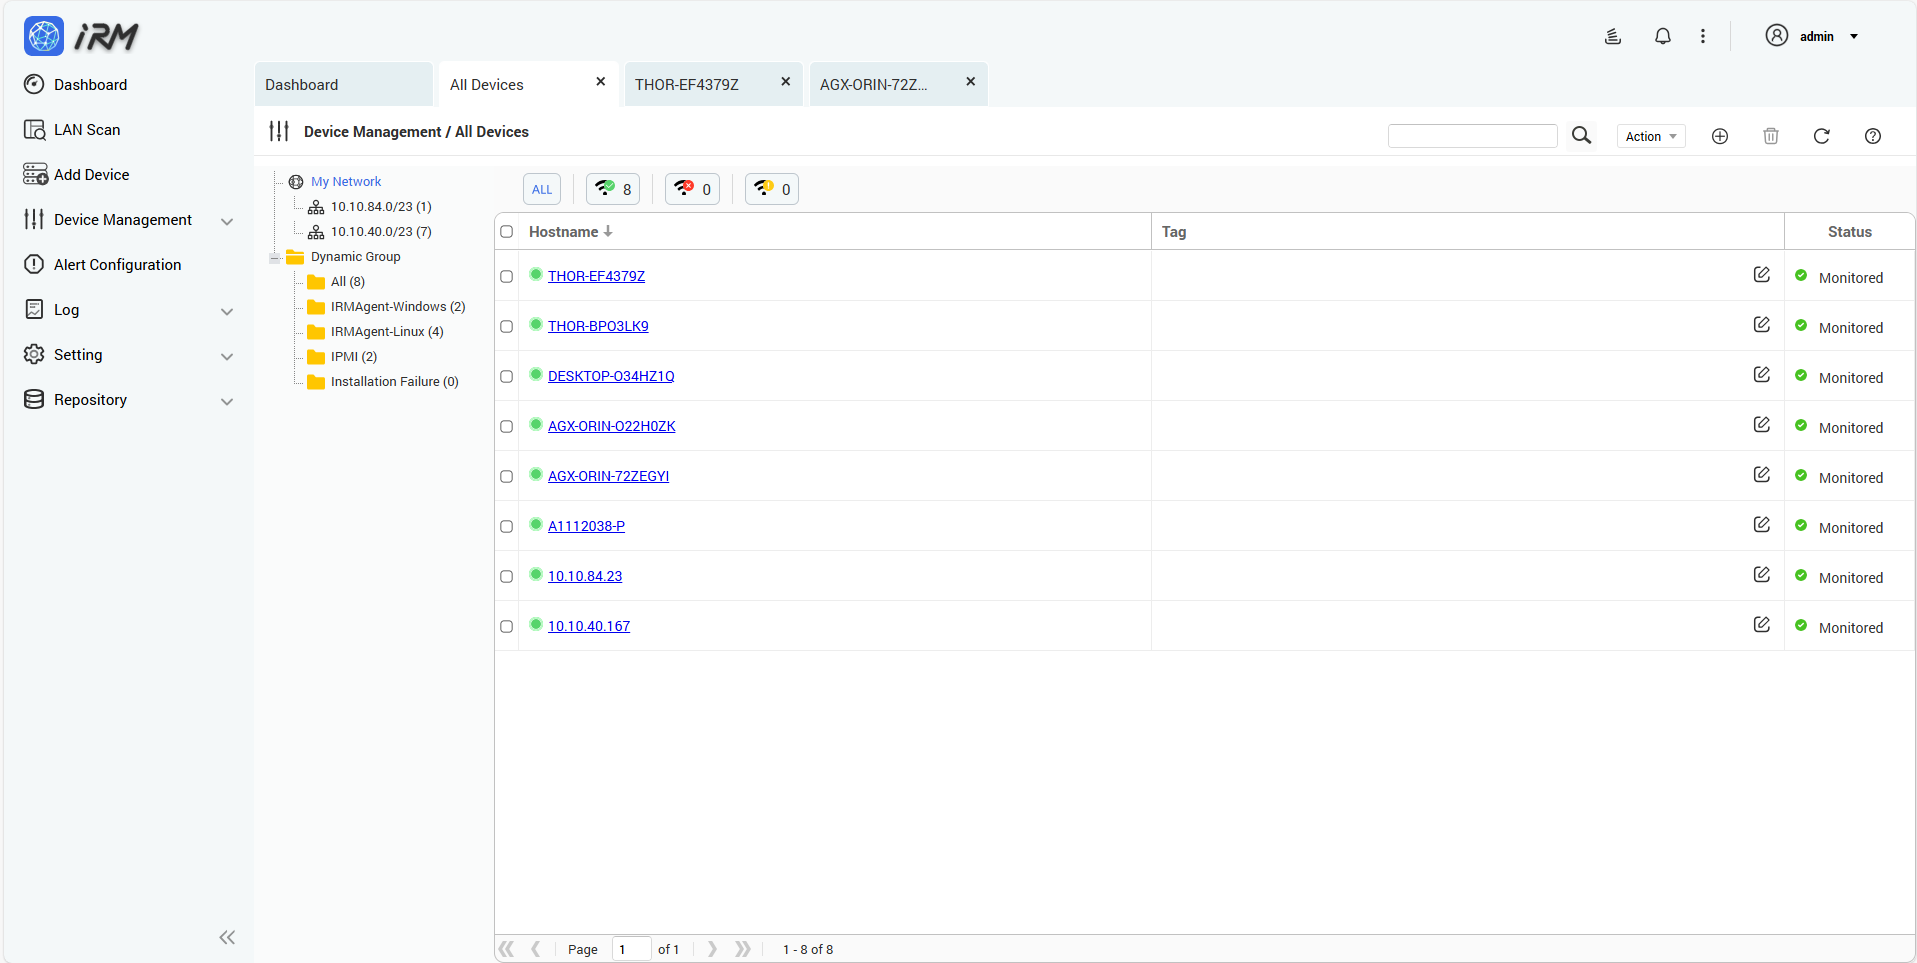Toggle the select-all checkbox in header
The image size is (1917, 963).
click(x=507, y=232)
